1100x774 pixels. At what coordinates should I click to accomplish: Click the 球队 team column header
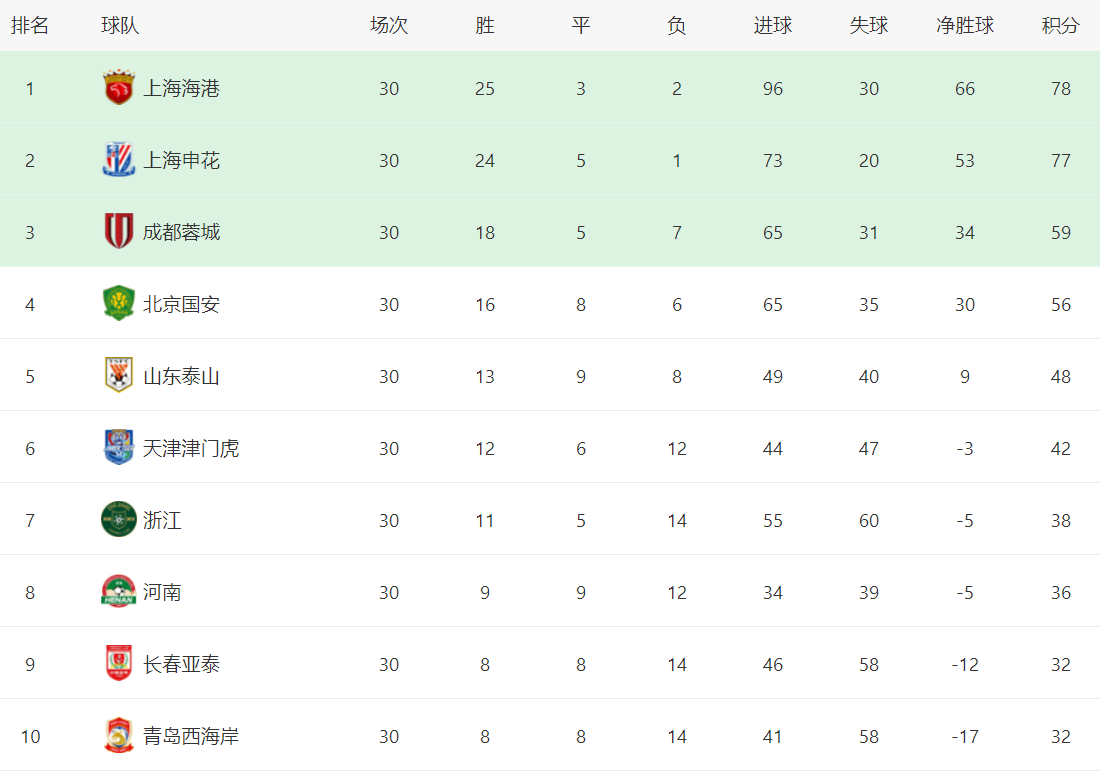point(120,26)
